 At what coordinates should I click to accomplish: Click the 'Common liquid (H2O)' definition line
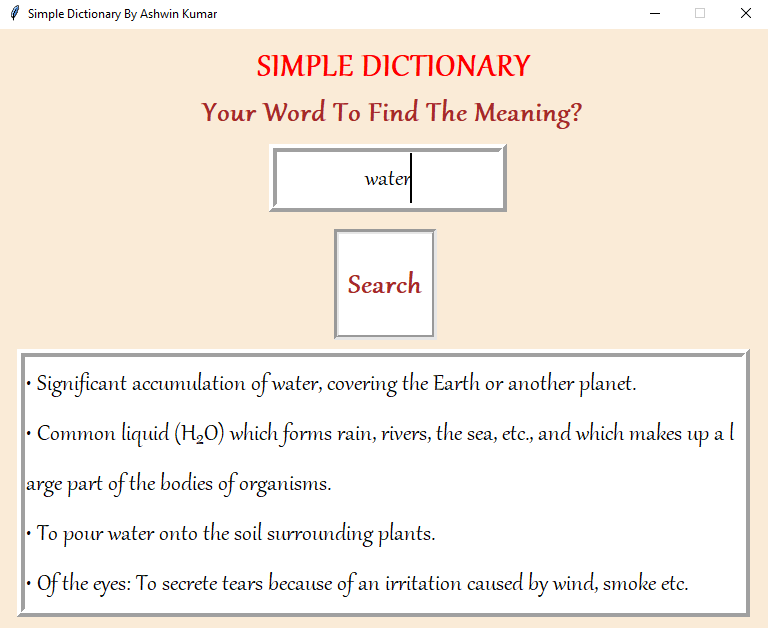click(380, 434)
